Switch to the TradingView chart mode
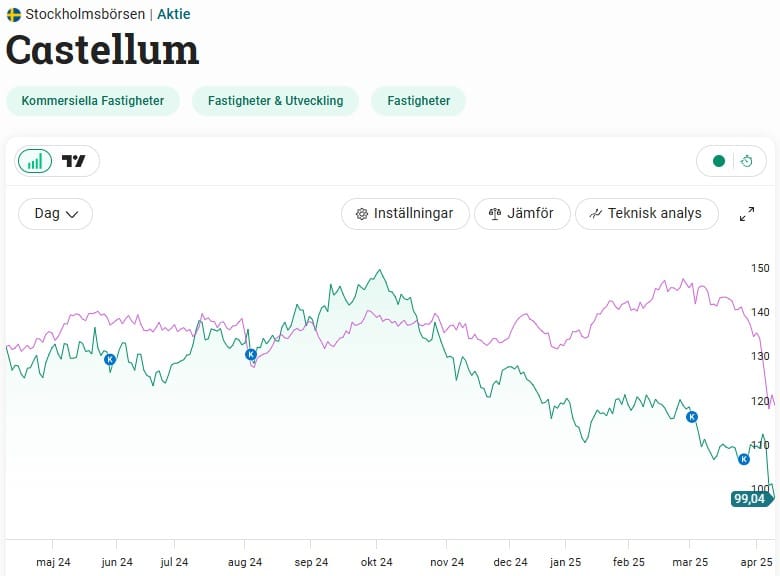780x576 pixels. pos(74,161)
